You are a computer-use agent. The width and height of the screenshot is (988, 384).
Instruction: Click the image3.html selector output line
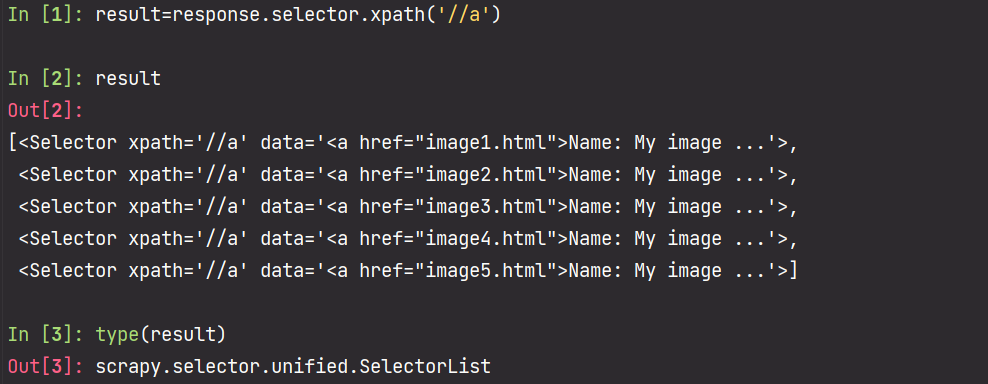click(x=408, y=207)
